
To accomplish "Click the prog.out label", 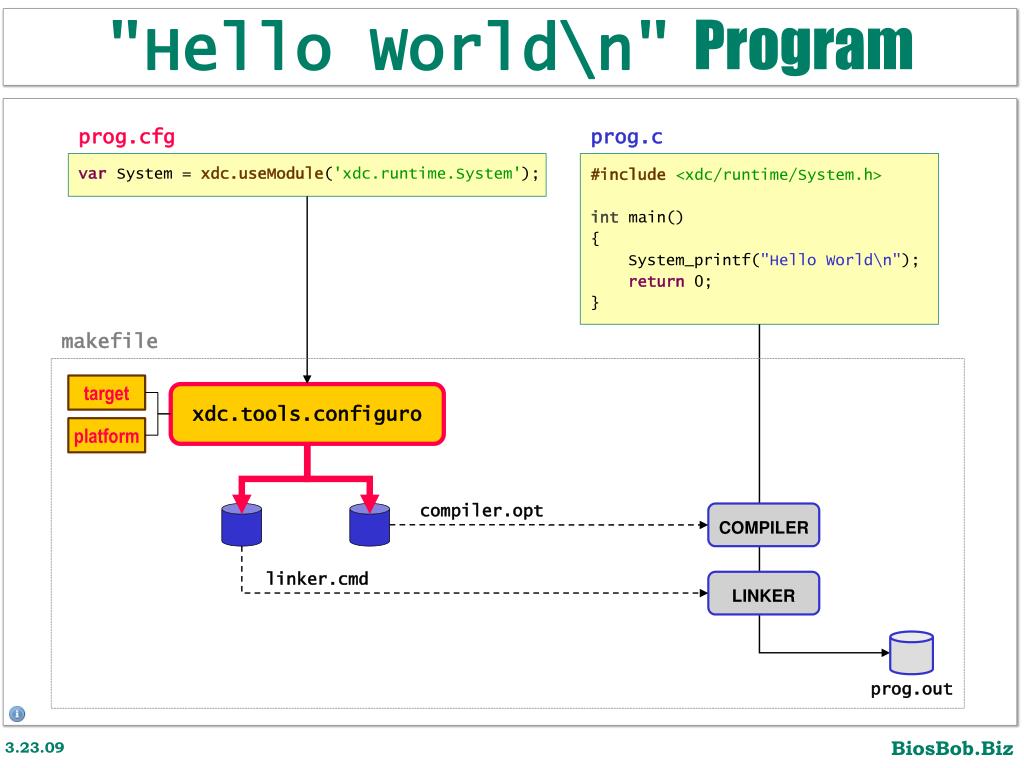I will tap(912, 689).
